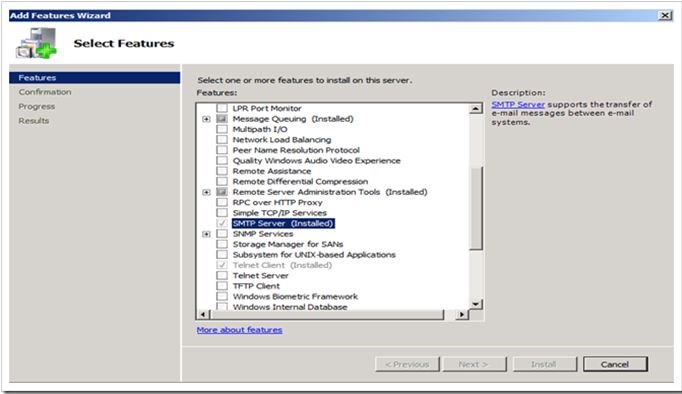Viewport: 682px width, 394px height.
Task: Select Storage Manager for SANs label
Action: point(288,244)
